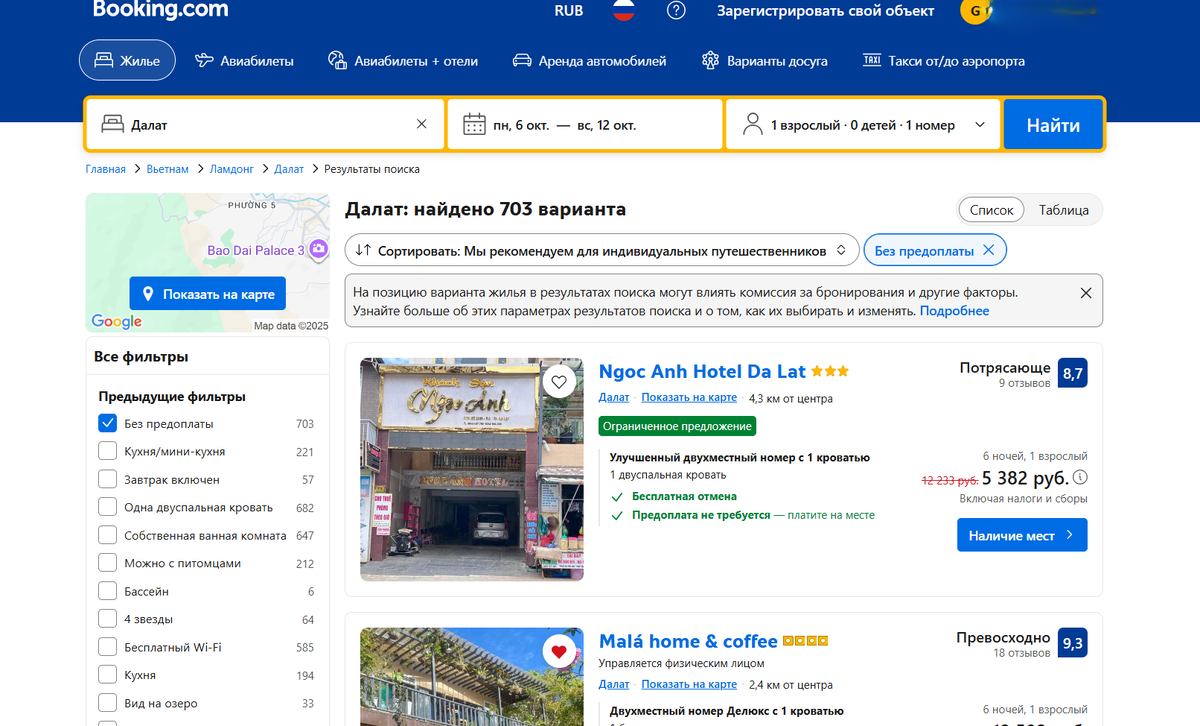Tick the Кухня filter checkbox
This screenshot has width=1200, height=726.
[108, 675]
